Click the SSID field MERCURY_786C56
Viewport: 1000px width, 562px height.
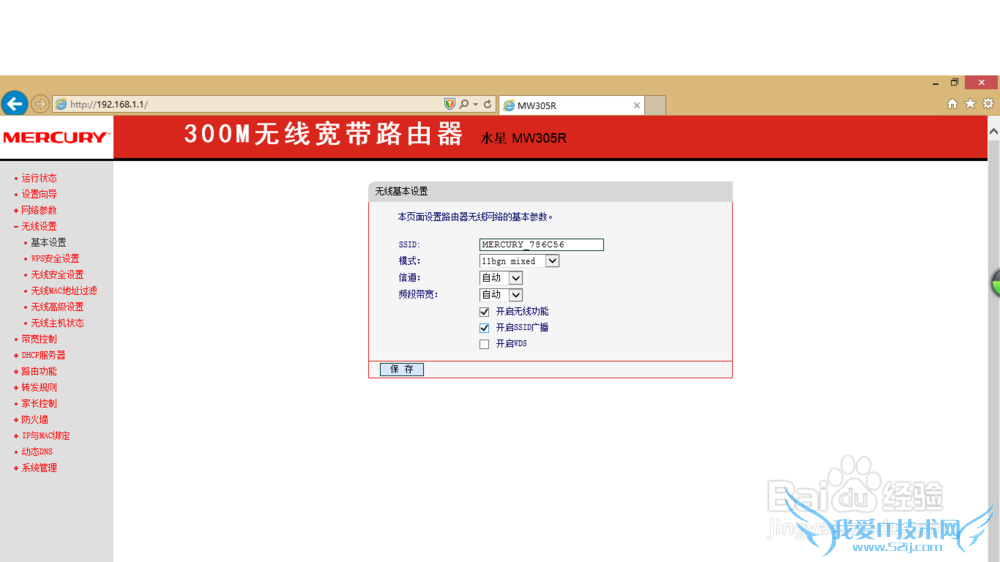pos(541,244)
